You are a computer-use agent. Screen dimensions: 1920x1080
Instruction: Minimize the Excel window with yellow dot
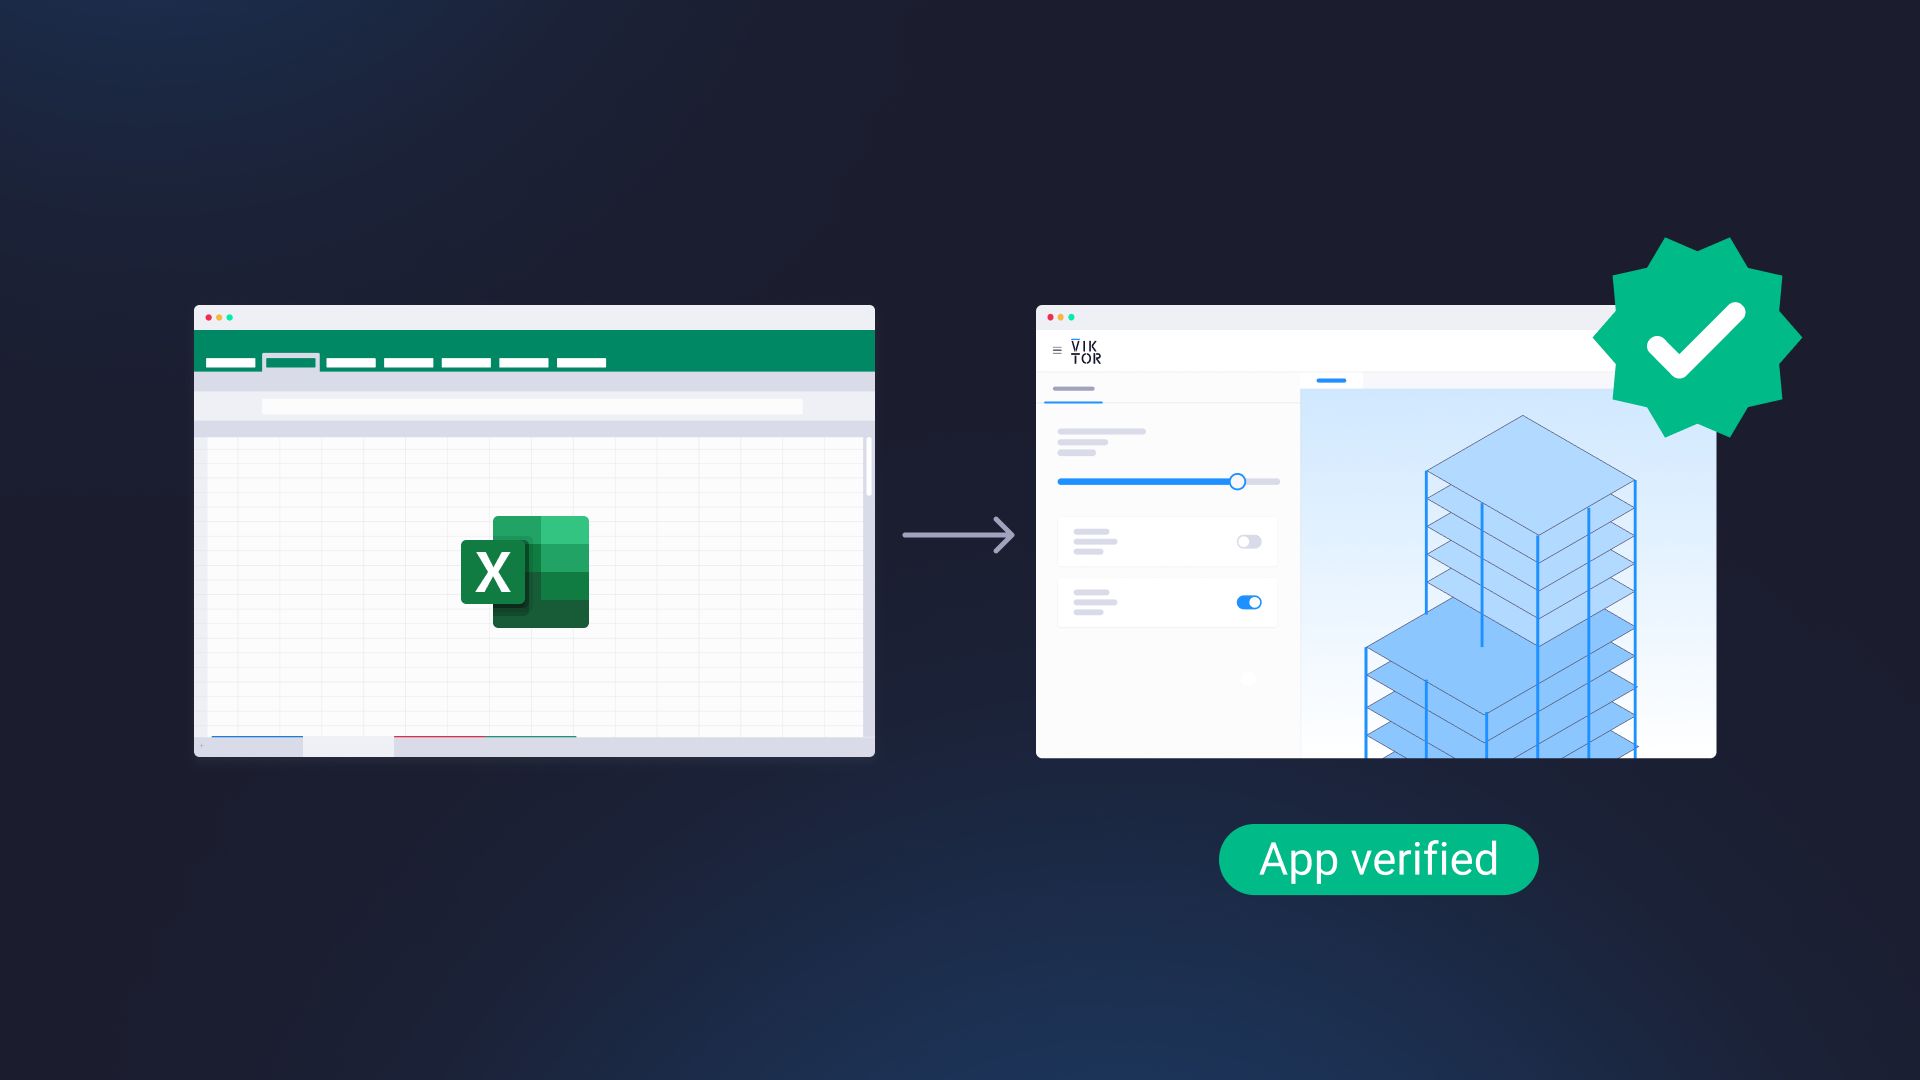(219, 318)
